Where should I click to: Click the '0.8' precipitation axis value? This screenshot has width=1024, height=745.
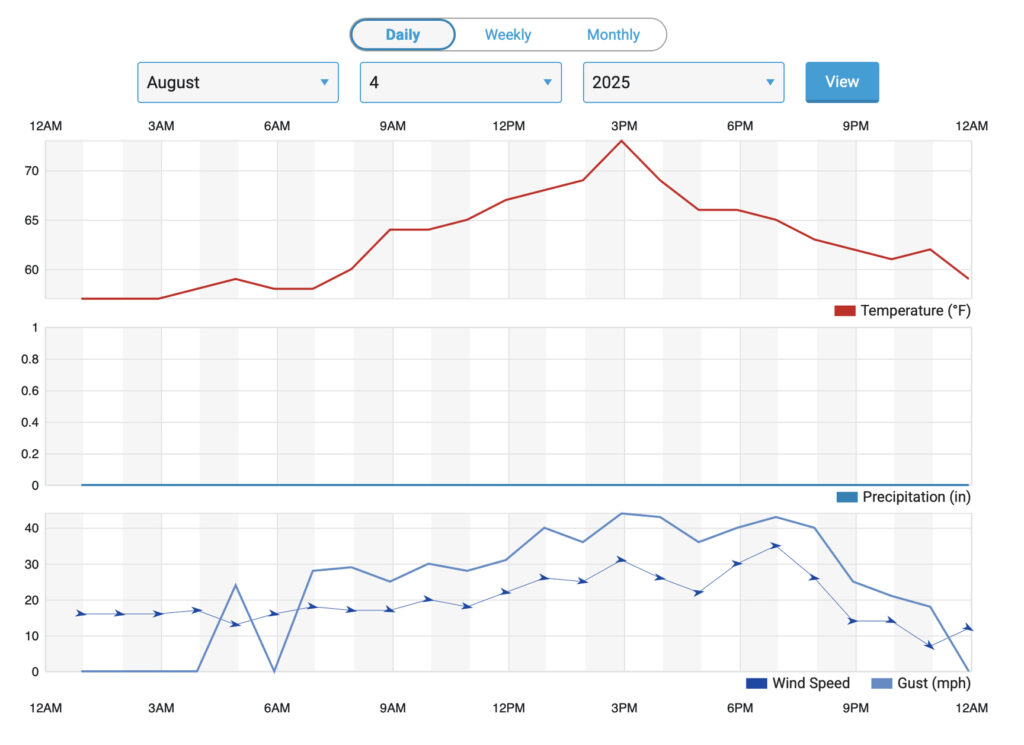point(30,359)
